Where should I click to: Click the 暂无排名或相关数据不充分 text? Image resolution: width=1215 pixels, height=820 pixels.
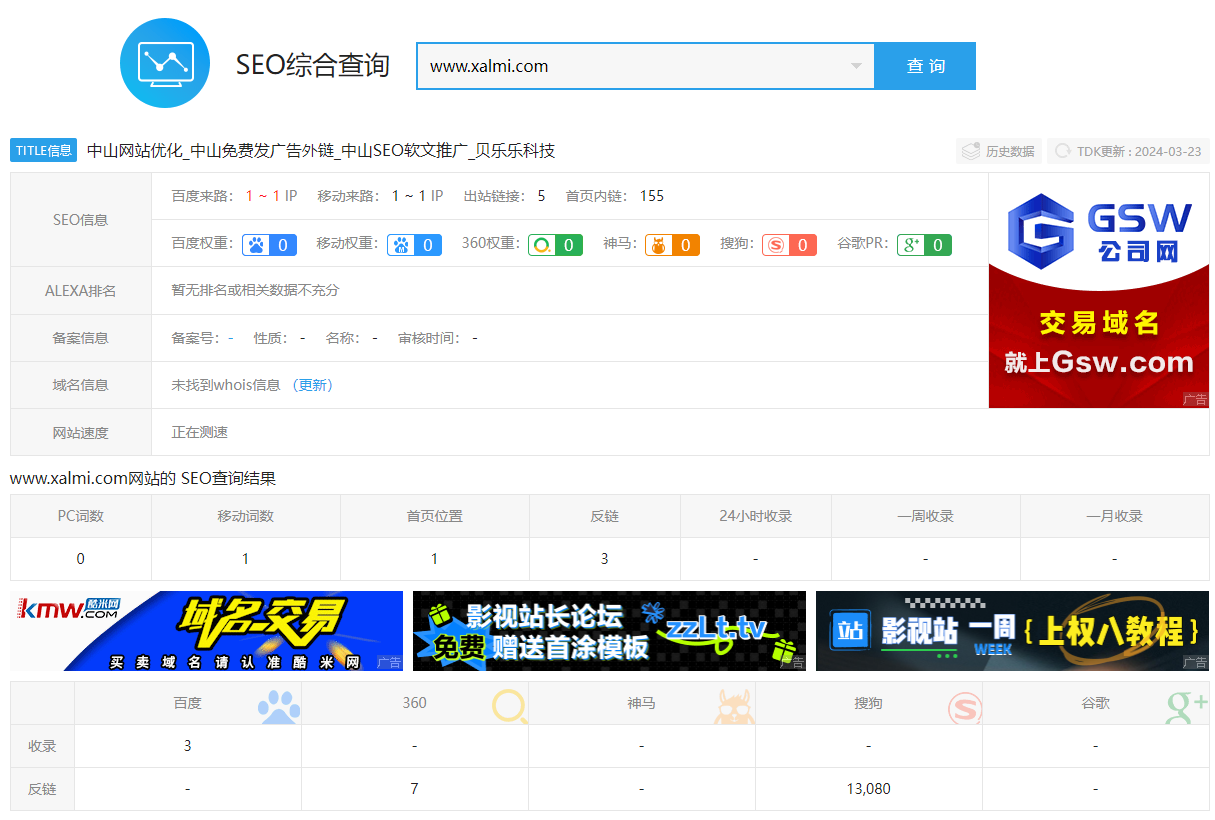pos(256,290)
